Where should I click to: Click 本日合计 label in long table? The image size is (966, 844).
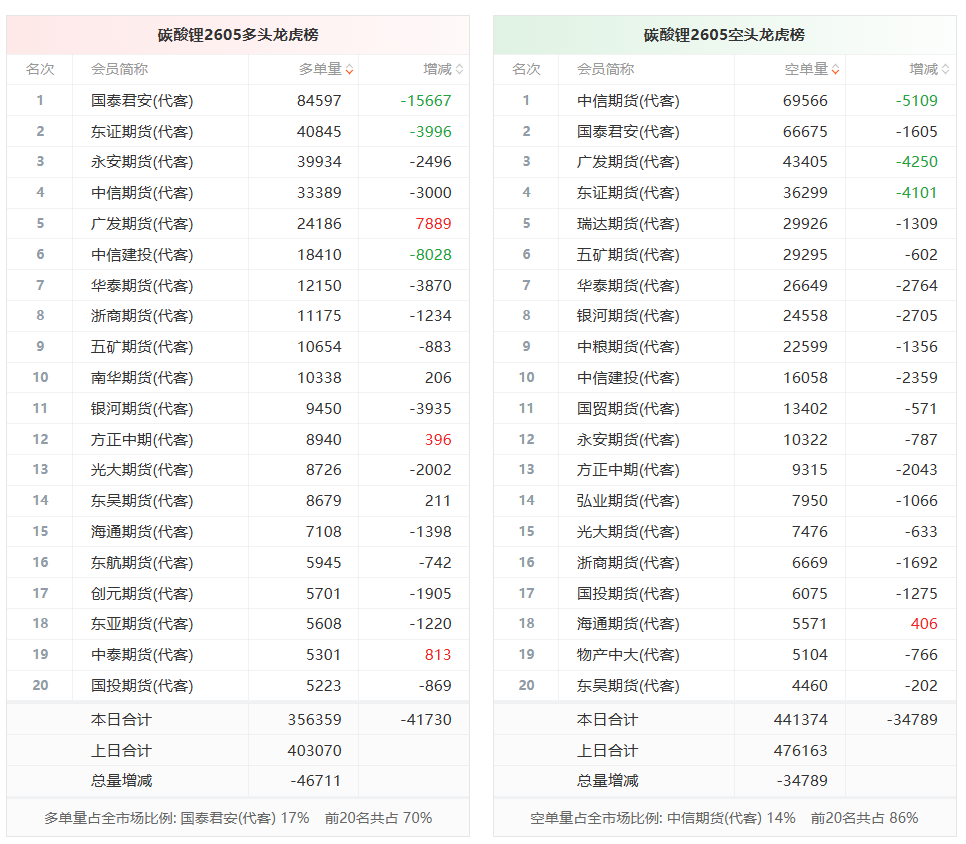tap(121, 720)
